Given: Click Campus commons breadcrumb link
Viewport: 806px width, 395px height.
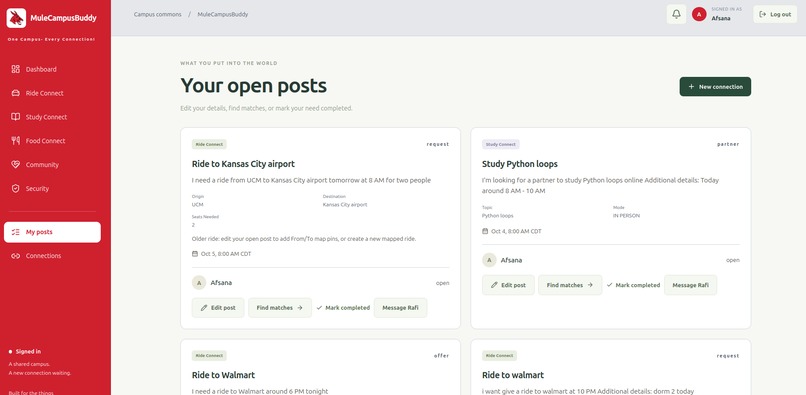Looking at the screenshot, I should (x=158, y=14).
